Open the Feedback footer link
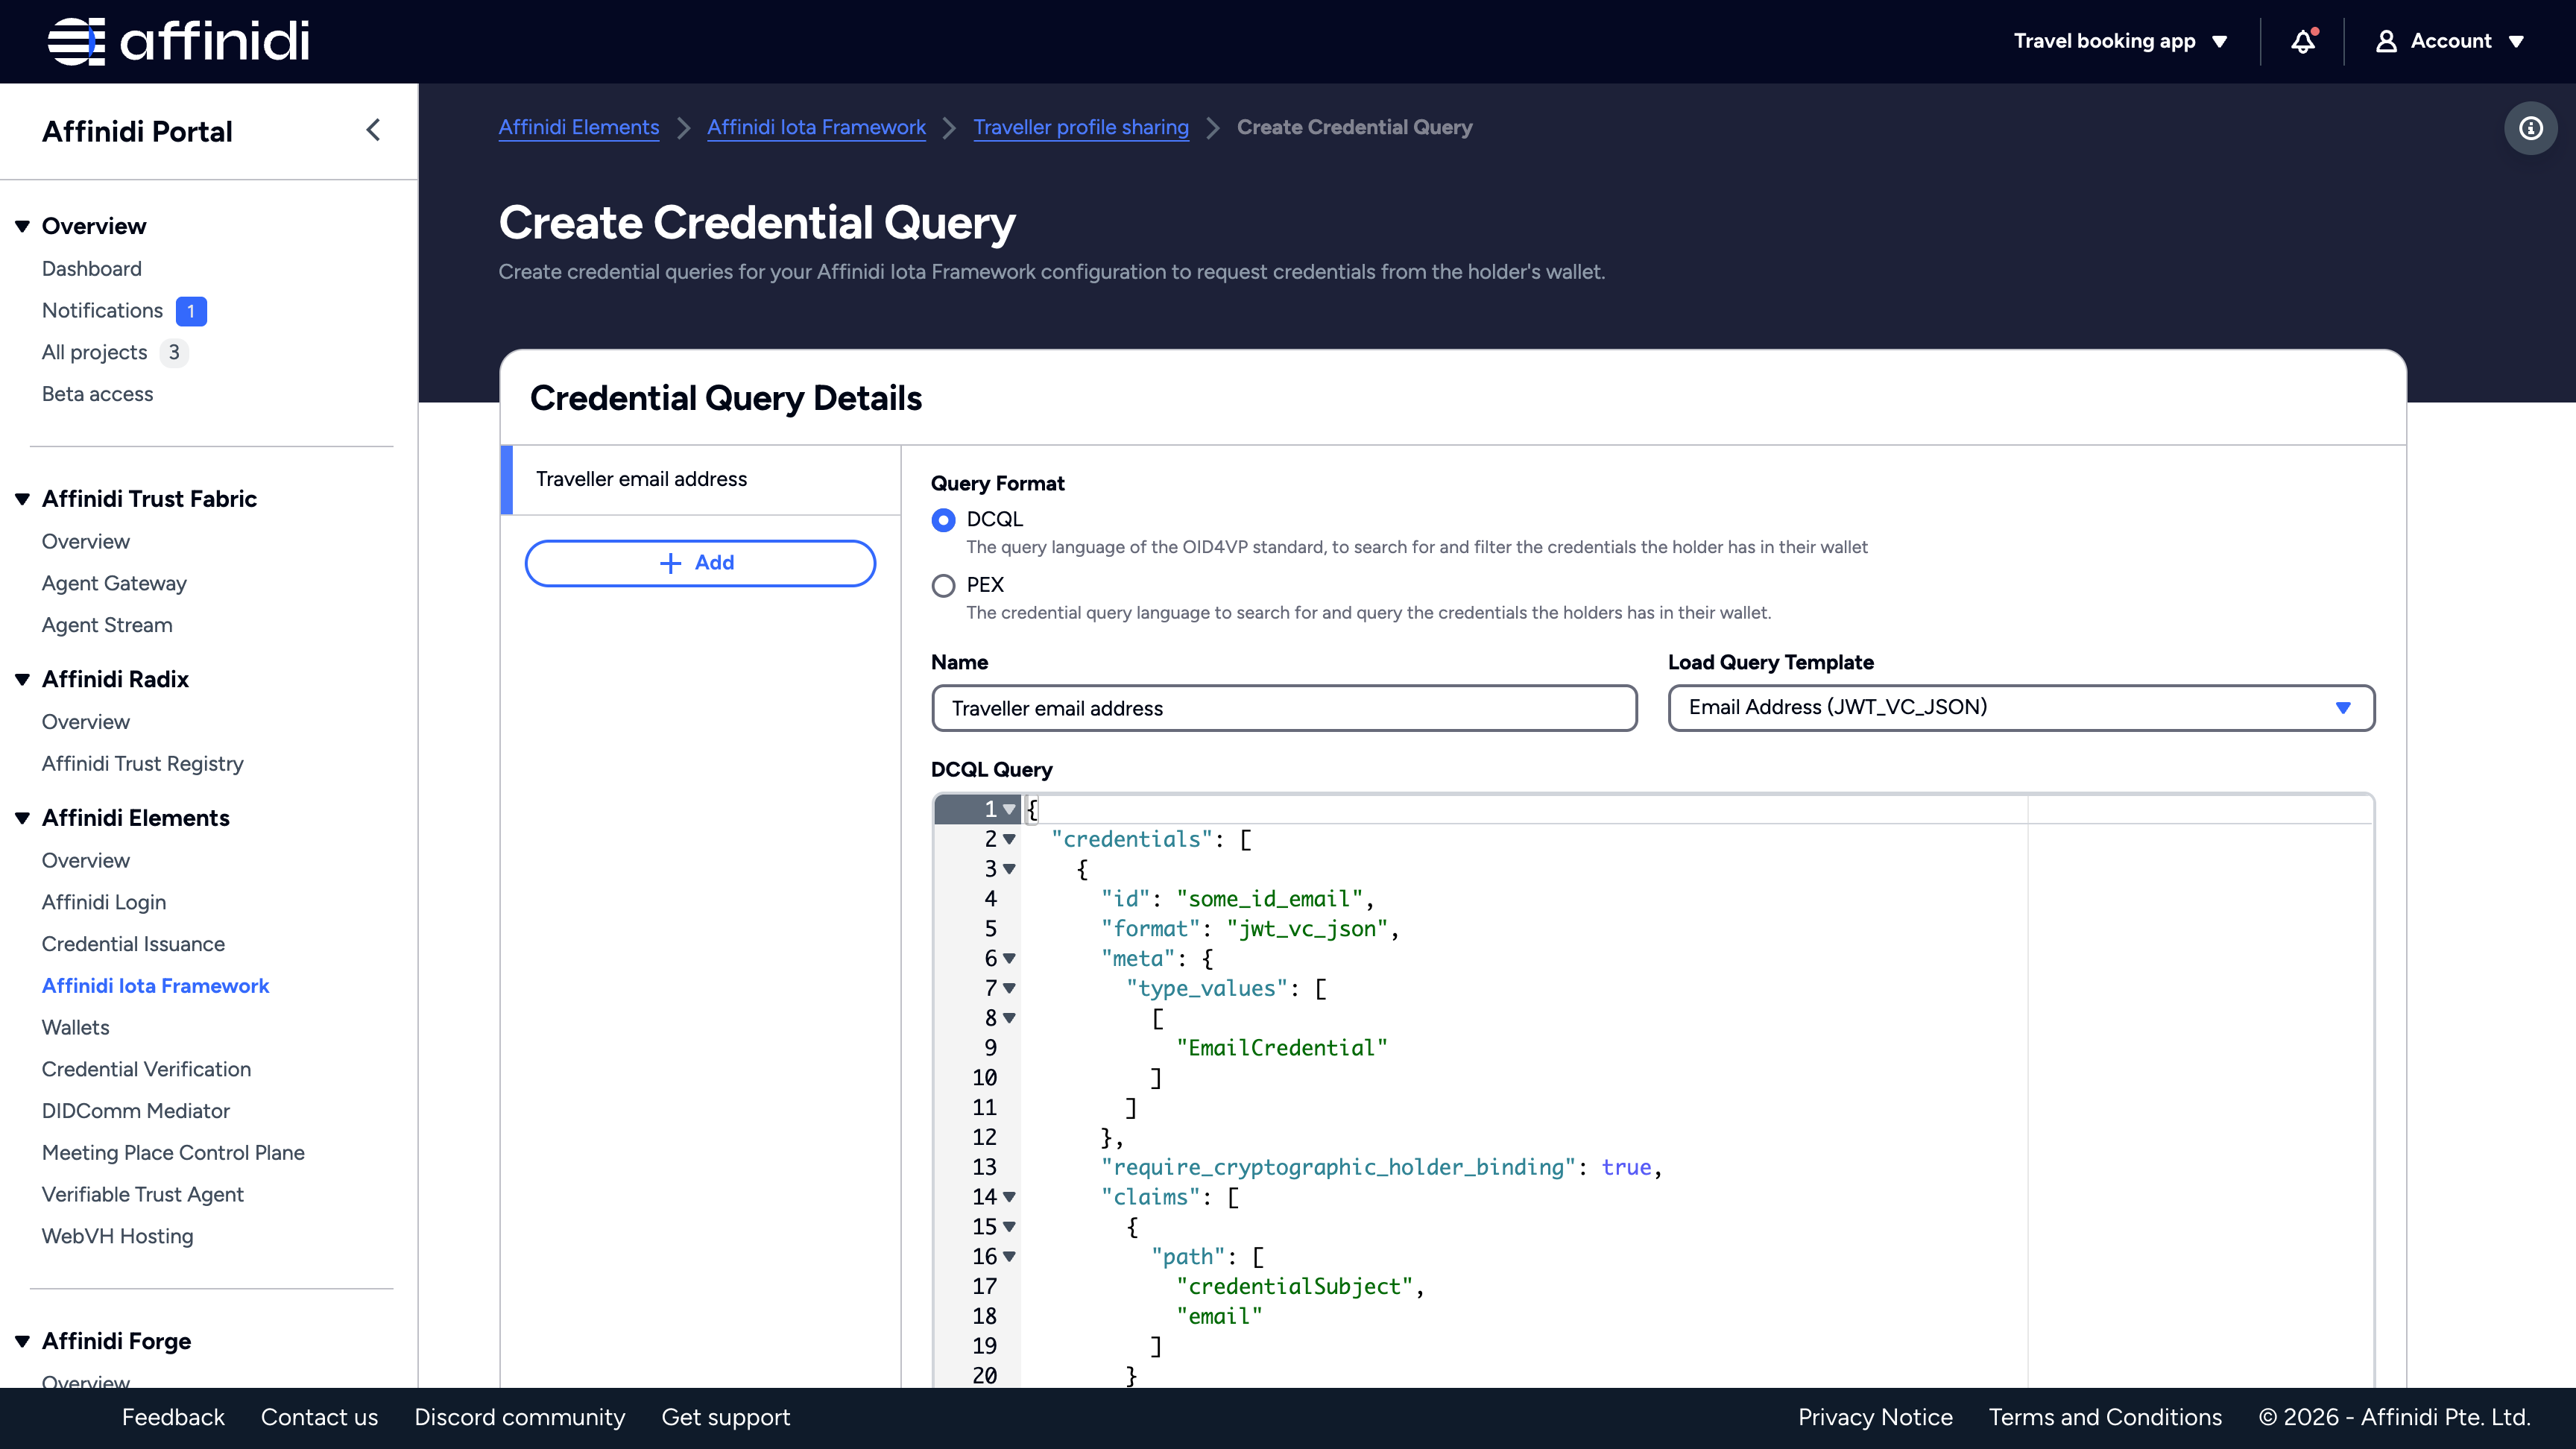 coord(173,1417)
